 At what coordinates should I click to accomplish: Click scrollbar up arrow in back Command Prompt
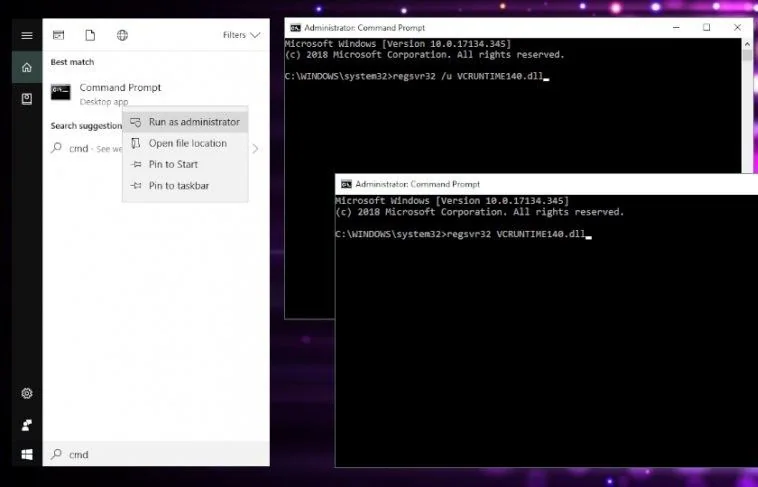click(x=747, y=44)
